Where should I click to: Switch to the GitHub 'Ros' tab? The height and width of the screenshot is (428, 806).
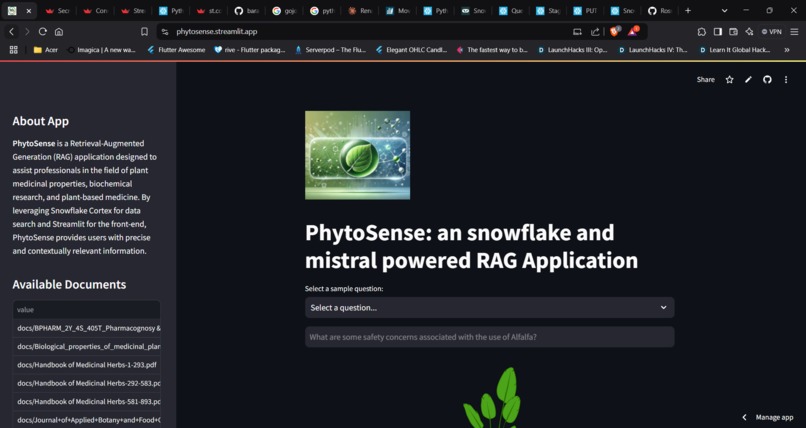coord(660,11)
